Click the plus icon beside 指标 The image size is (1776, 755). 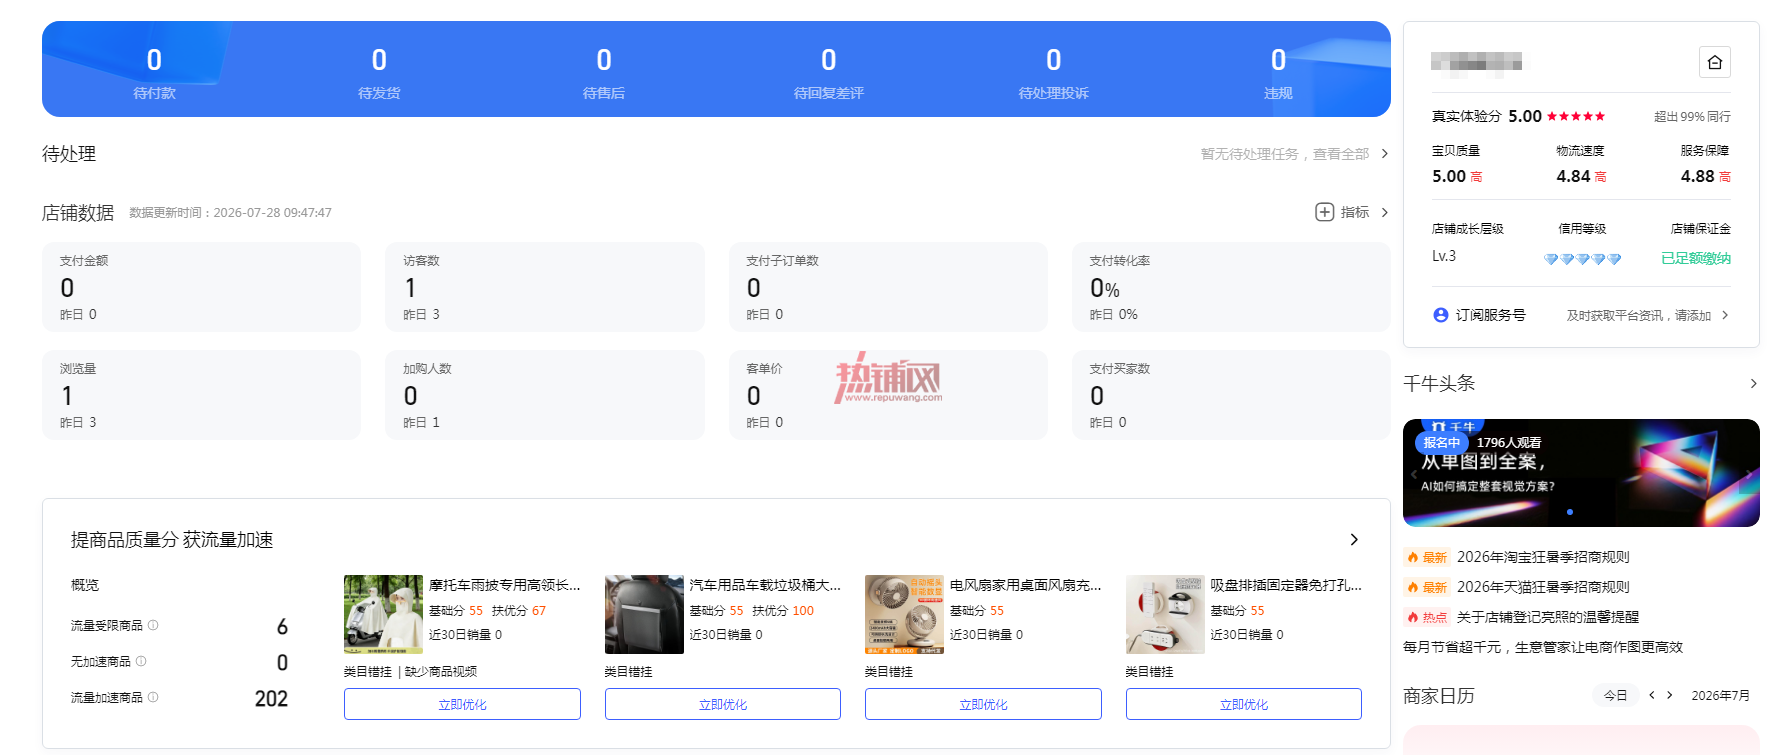click(x=1324, y=212)
